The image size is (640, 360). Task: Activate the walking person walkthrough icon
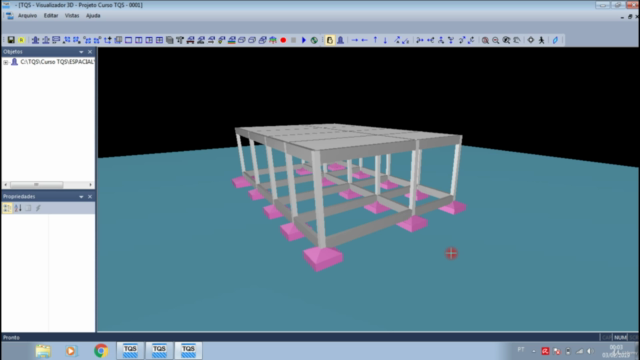tap(541, 40)
